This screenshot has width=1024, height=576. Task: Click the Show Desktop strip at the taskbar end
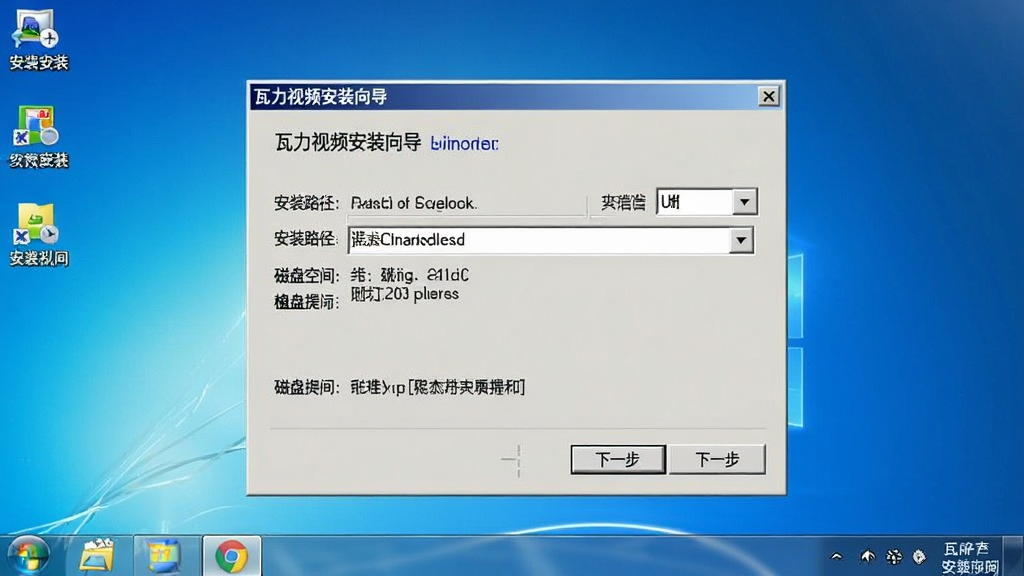pyautogui.click(x=1014, y=556)
